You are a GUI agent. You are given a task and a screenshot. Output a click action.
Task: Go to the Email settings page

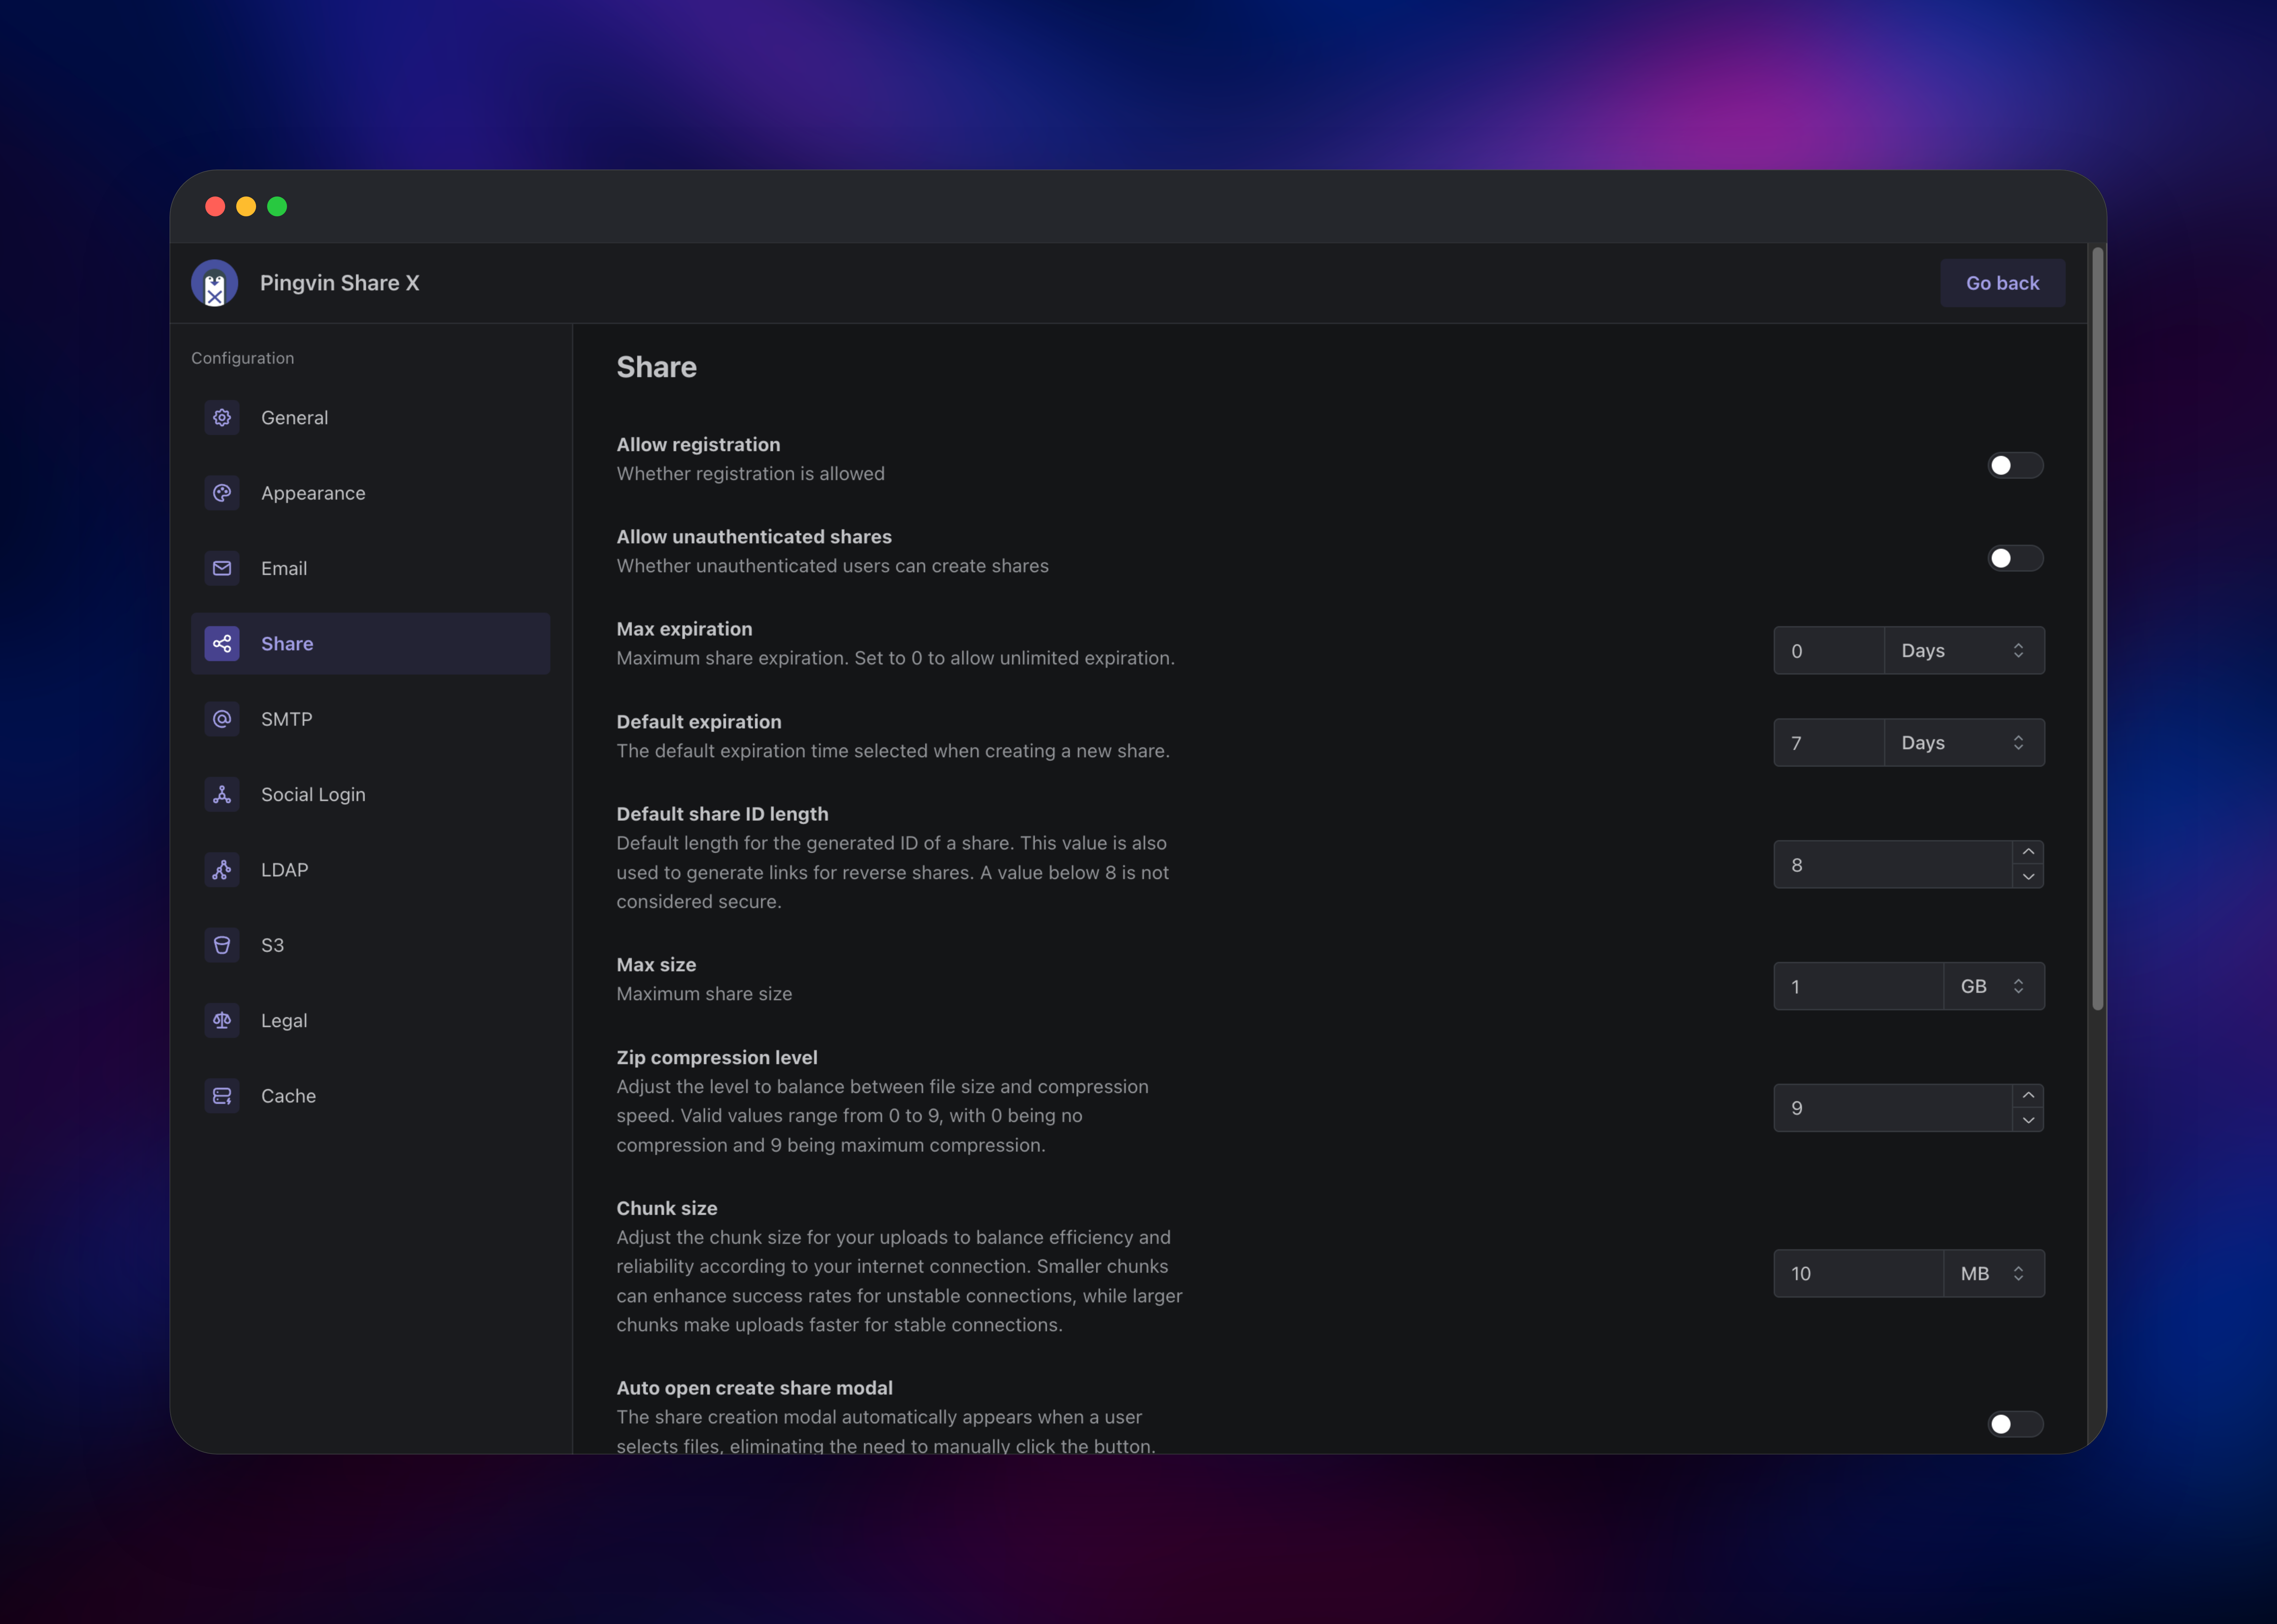tap(370, 568)
